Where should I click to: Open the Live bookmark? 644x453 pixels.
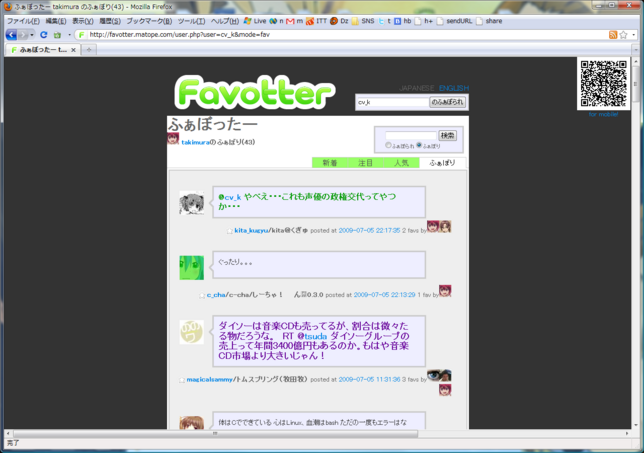tap(255, 21)
